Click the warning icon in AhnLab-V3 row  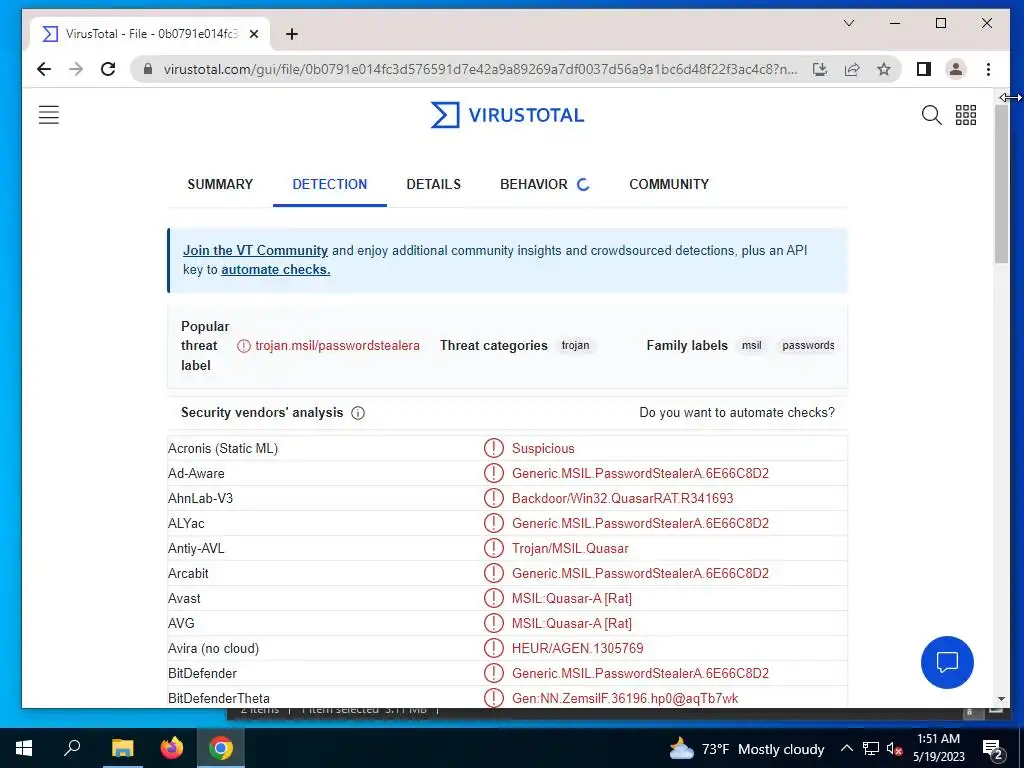494,498
